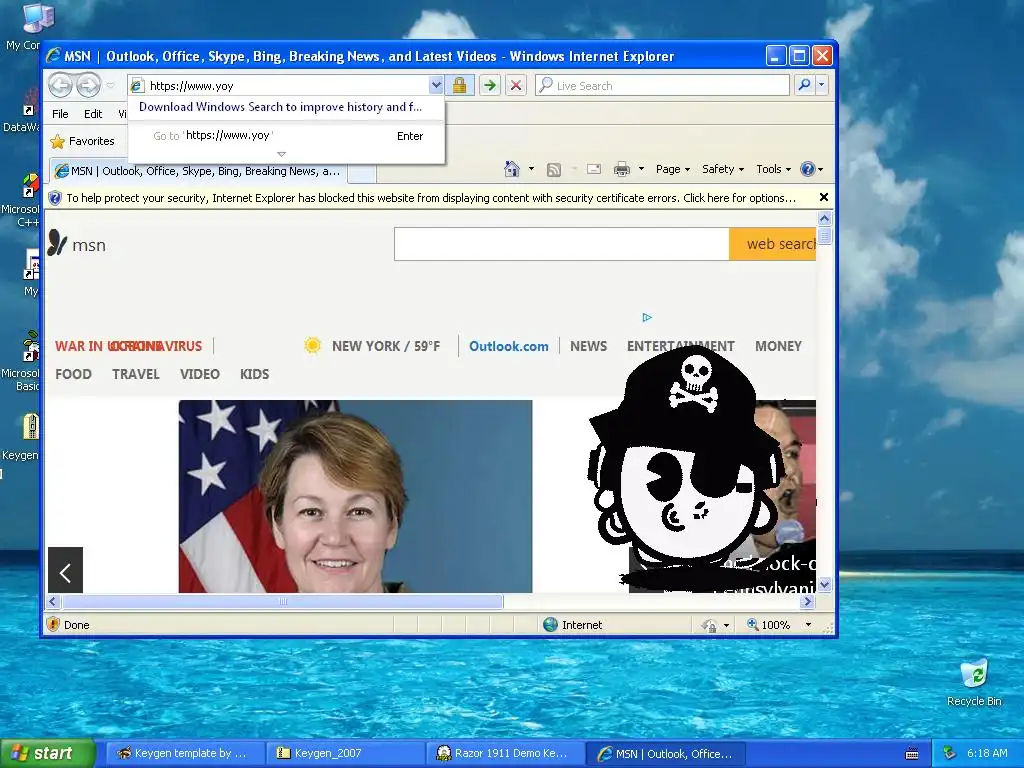Open the NEWS navigation link
This screenshot has width=1024, height=768.
(588, 346)
